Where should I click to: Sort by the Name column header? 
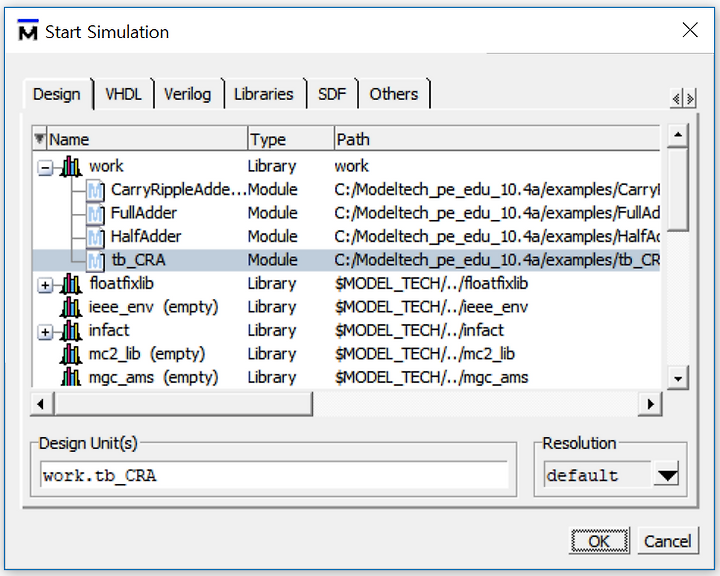coord(147,139)
